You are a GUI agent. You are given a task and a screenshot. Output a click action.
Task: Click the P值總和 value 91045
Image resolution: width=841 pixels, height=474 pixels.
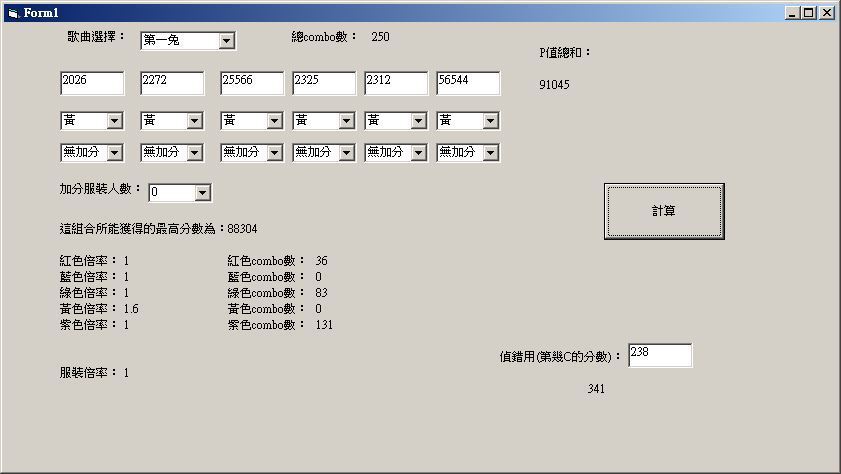554,85
